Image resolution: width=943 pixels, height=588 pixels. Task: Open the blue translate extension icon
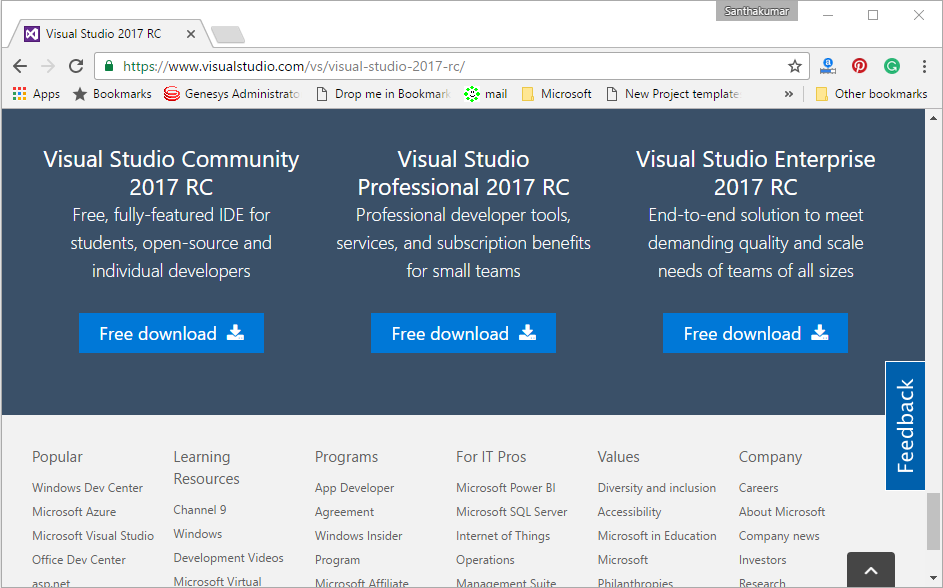point(828,66)
